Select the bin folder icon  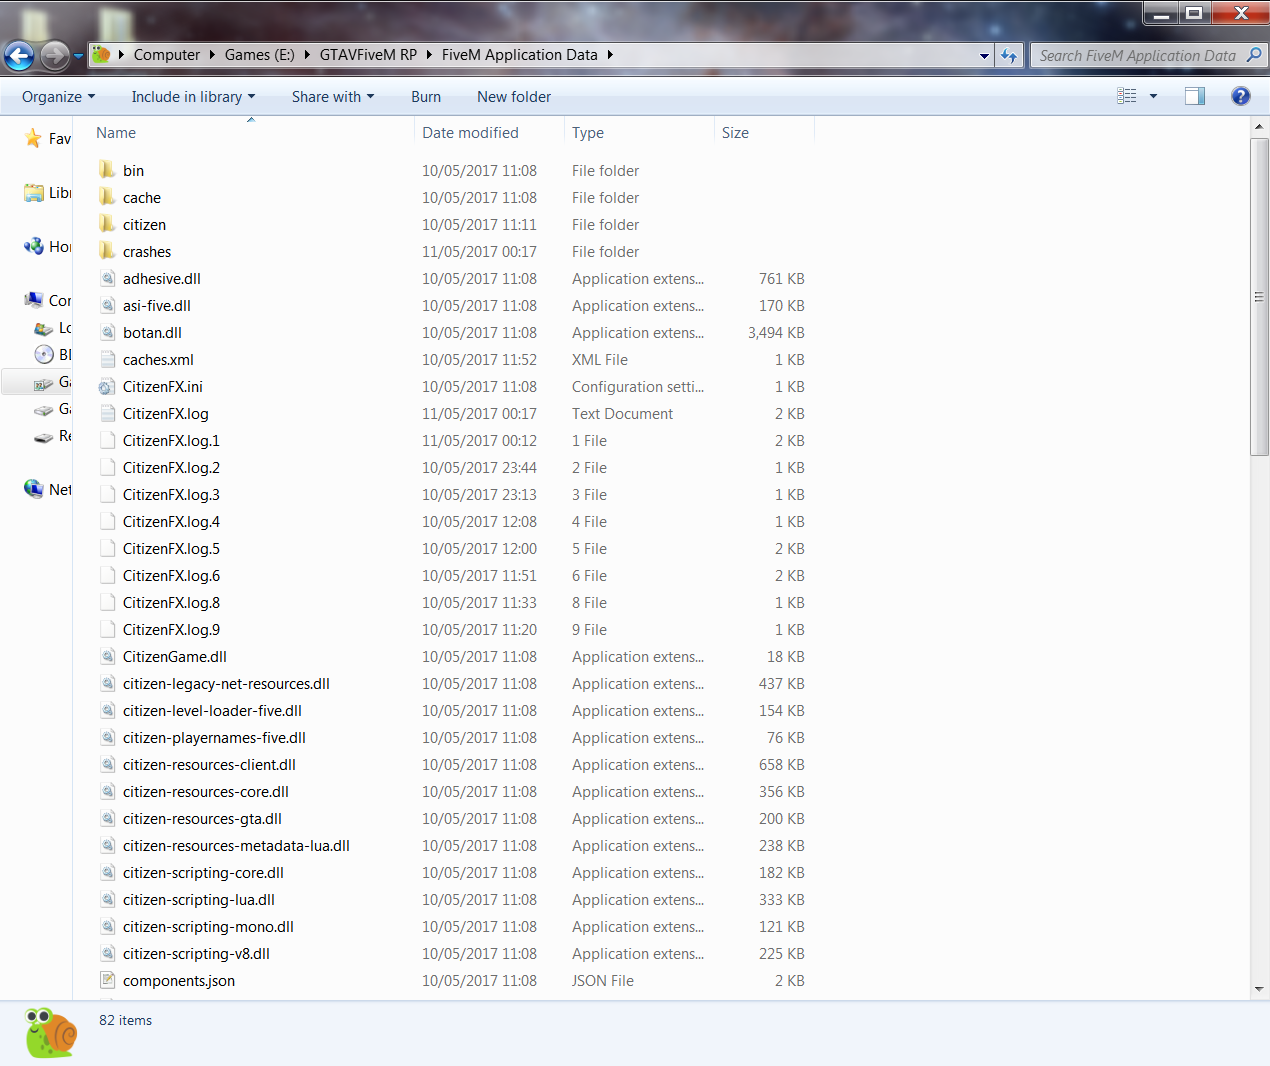click(107, 170)
